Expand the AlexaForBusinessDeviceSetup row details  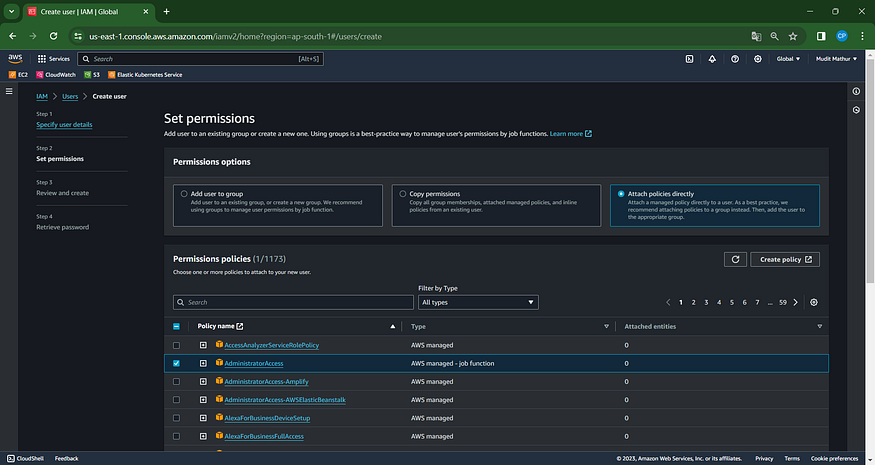203,418
